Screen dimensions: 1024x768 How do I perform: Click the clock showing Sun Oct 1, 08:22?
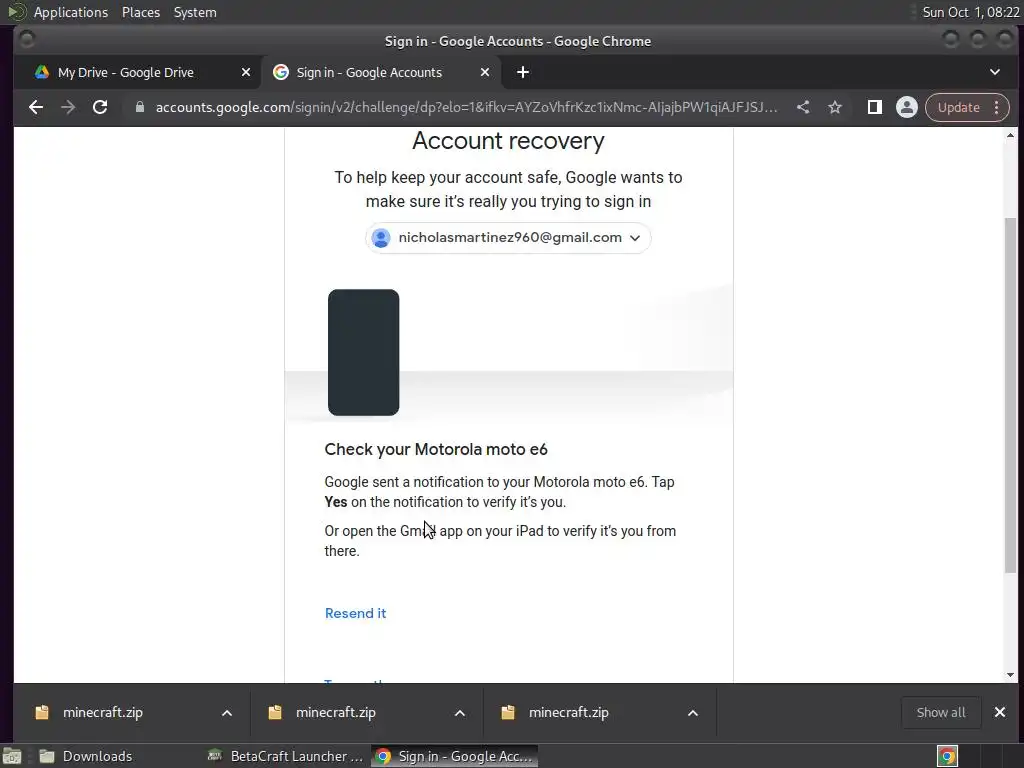click(x=970, y=12)
